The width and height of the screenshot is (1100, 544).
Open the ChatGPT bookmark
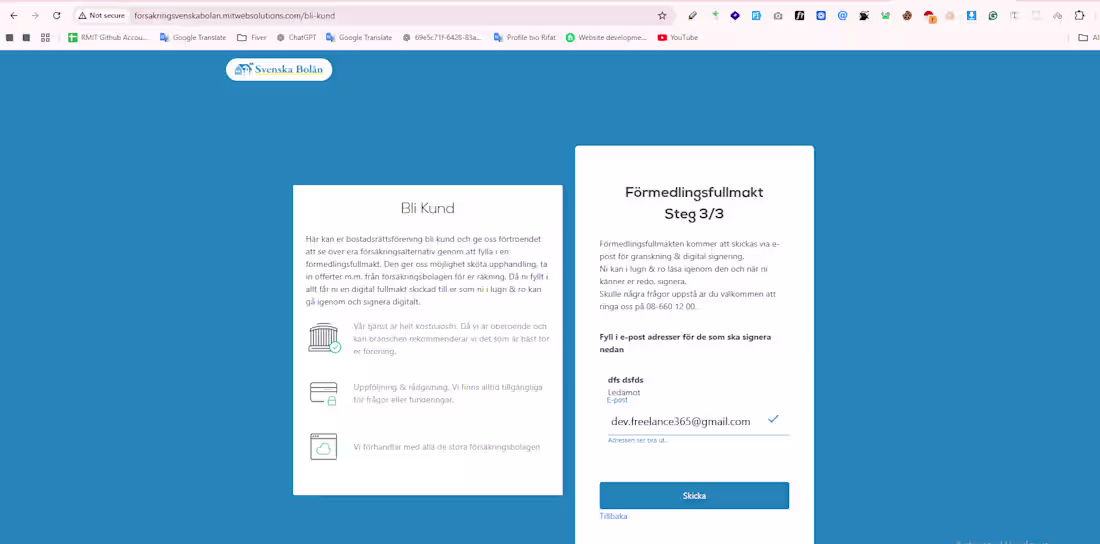click(297, 37)
